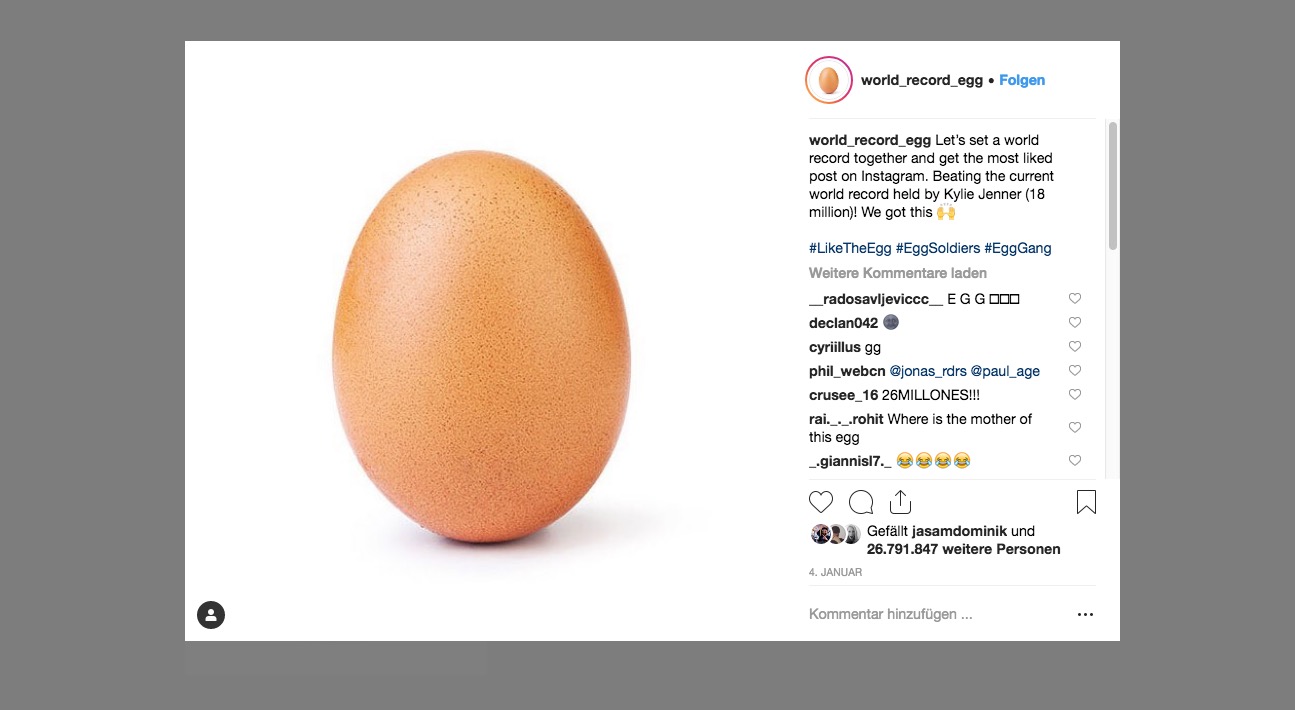The image size is (1295, 710).
Task: Focus the Kommentar hinzufügen input field
Action: point(930,614)
